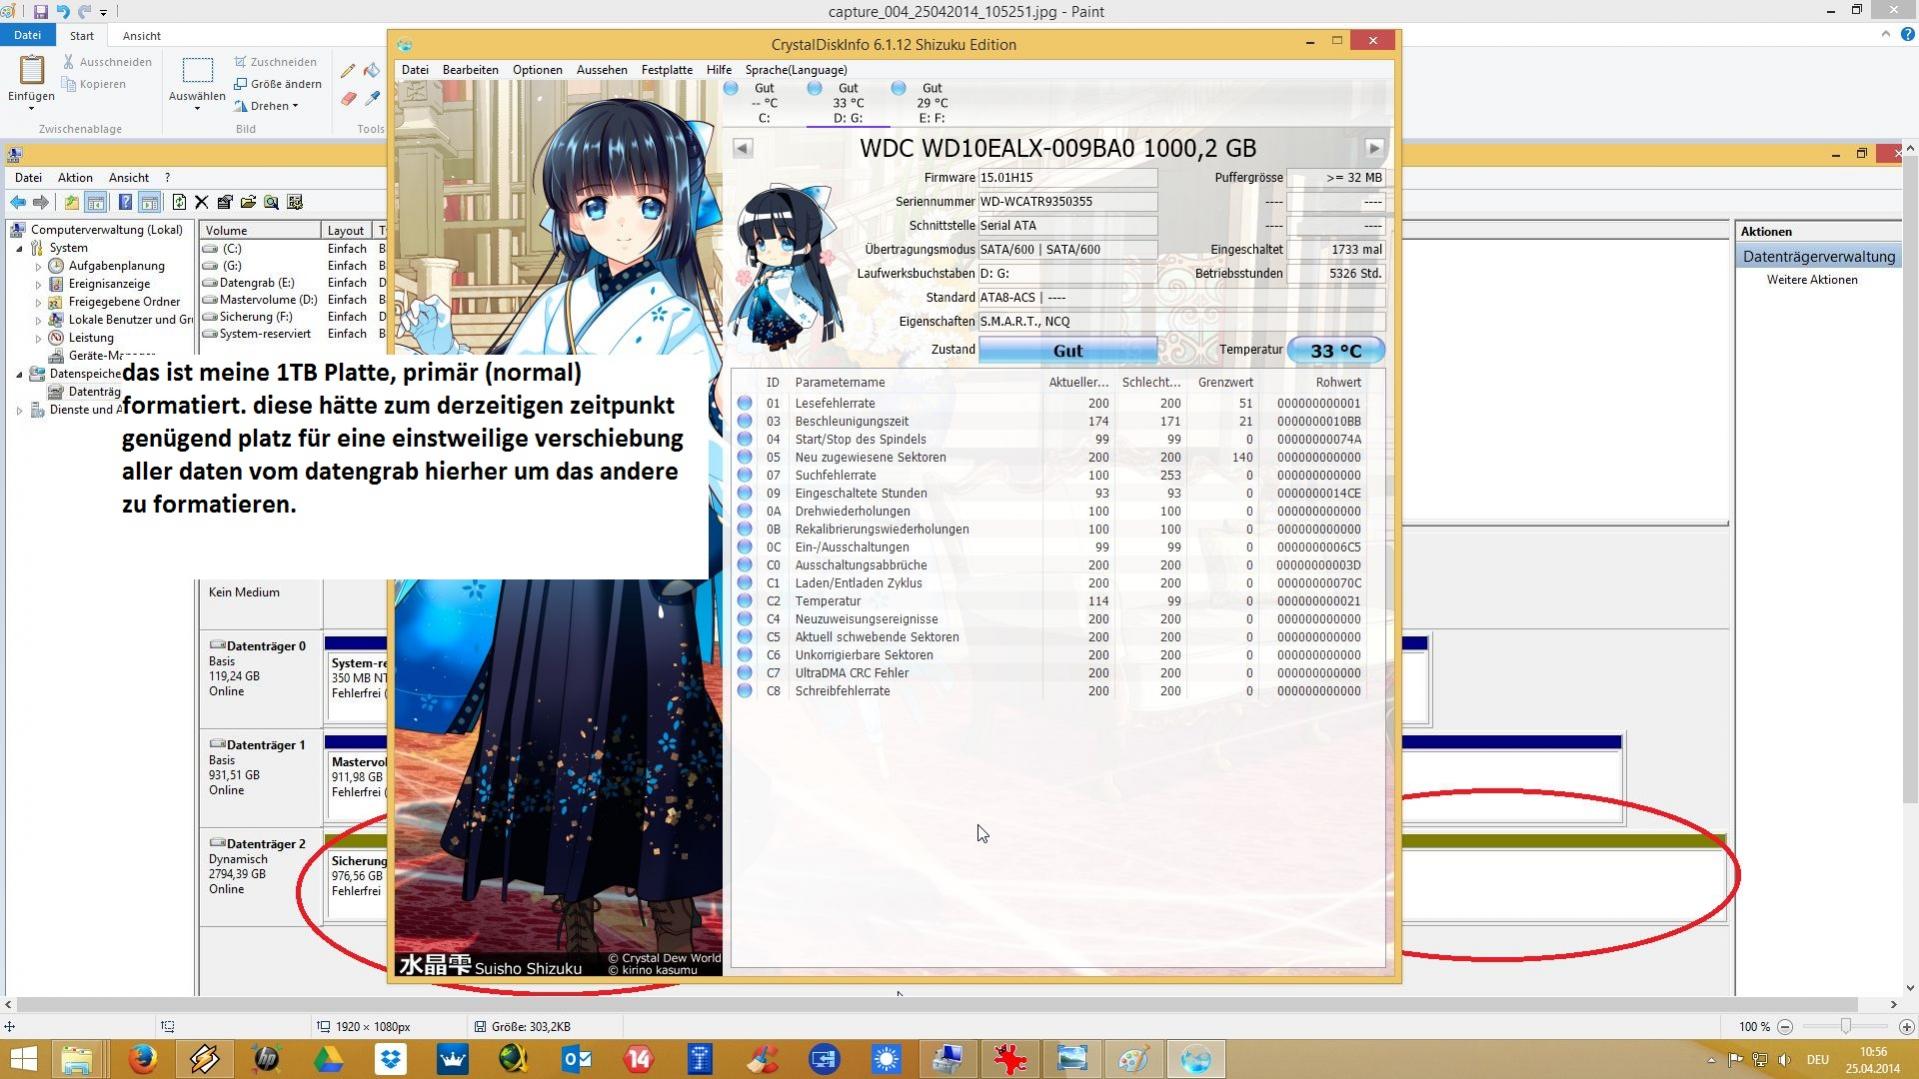Click the Save icon in Paint title bar
The image size is (1919, 1079).
[41, 12]
